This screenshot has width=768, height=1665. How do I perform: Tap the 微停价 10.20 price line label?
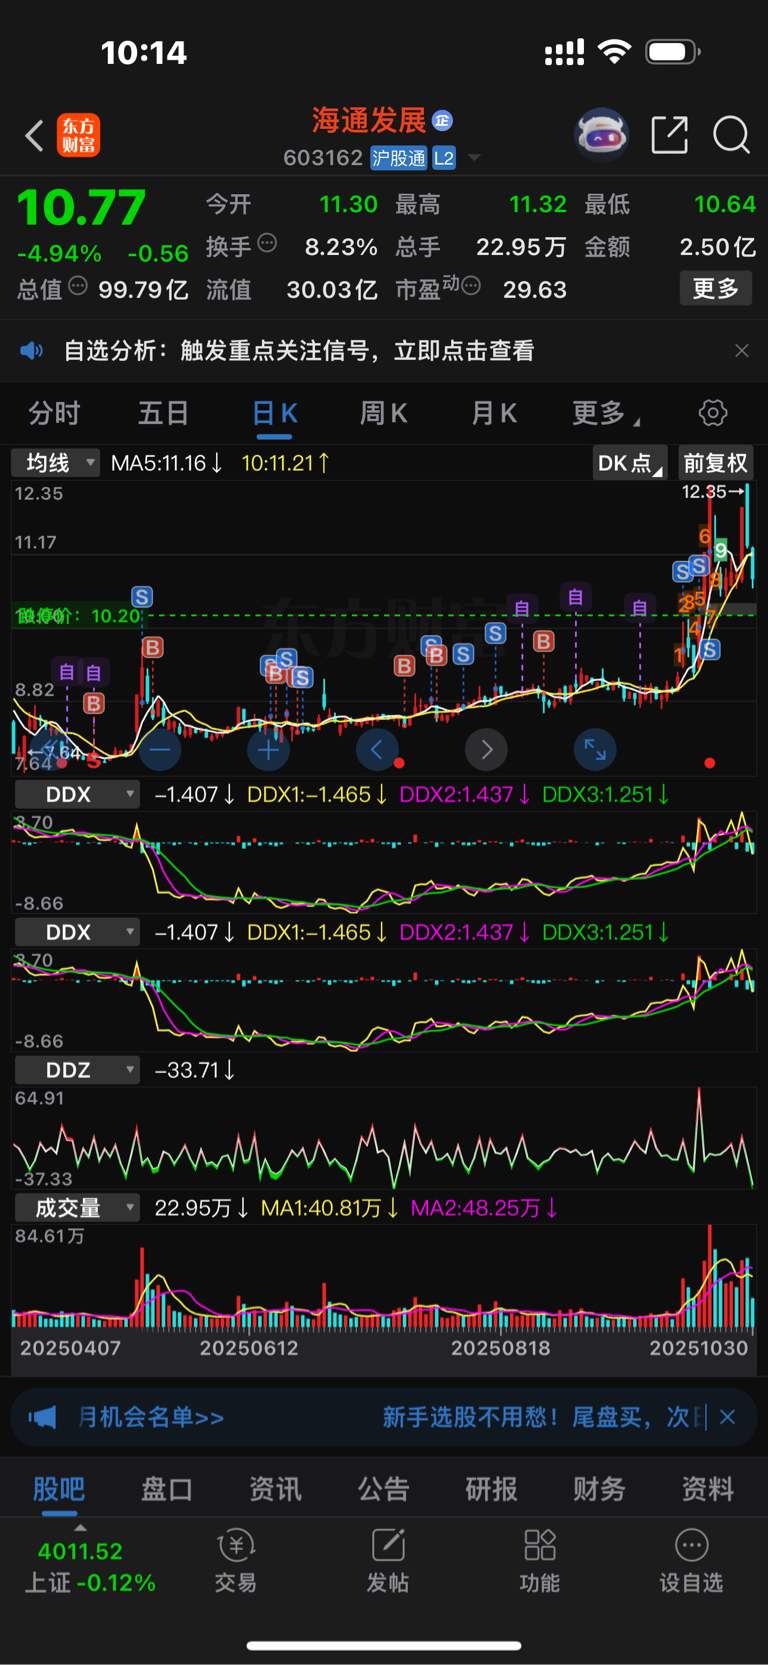pyautogui.click(x=79, y=616)
